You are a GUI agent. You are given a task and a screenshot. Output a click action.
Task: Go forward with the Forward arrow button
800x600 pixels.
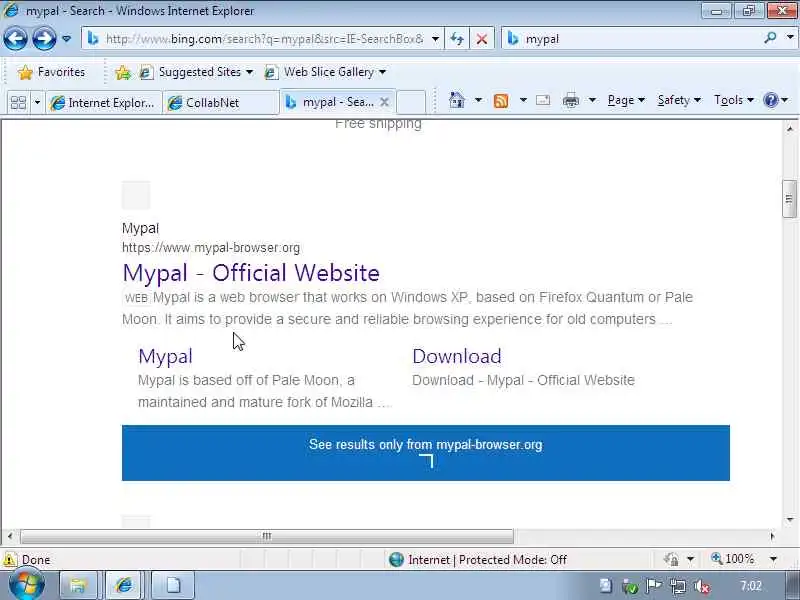point(44,39)
